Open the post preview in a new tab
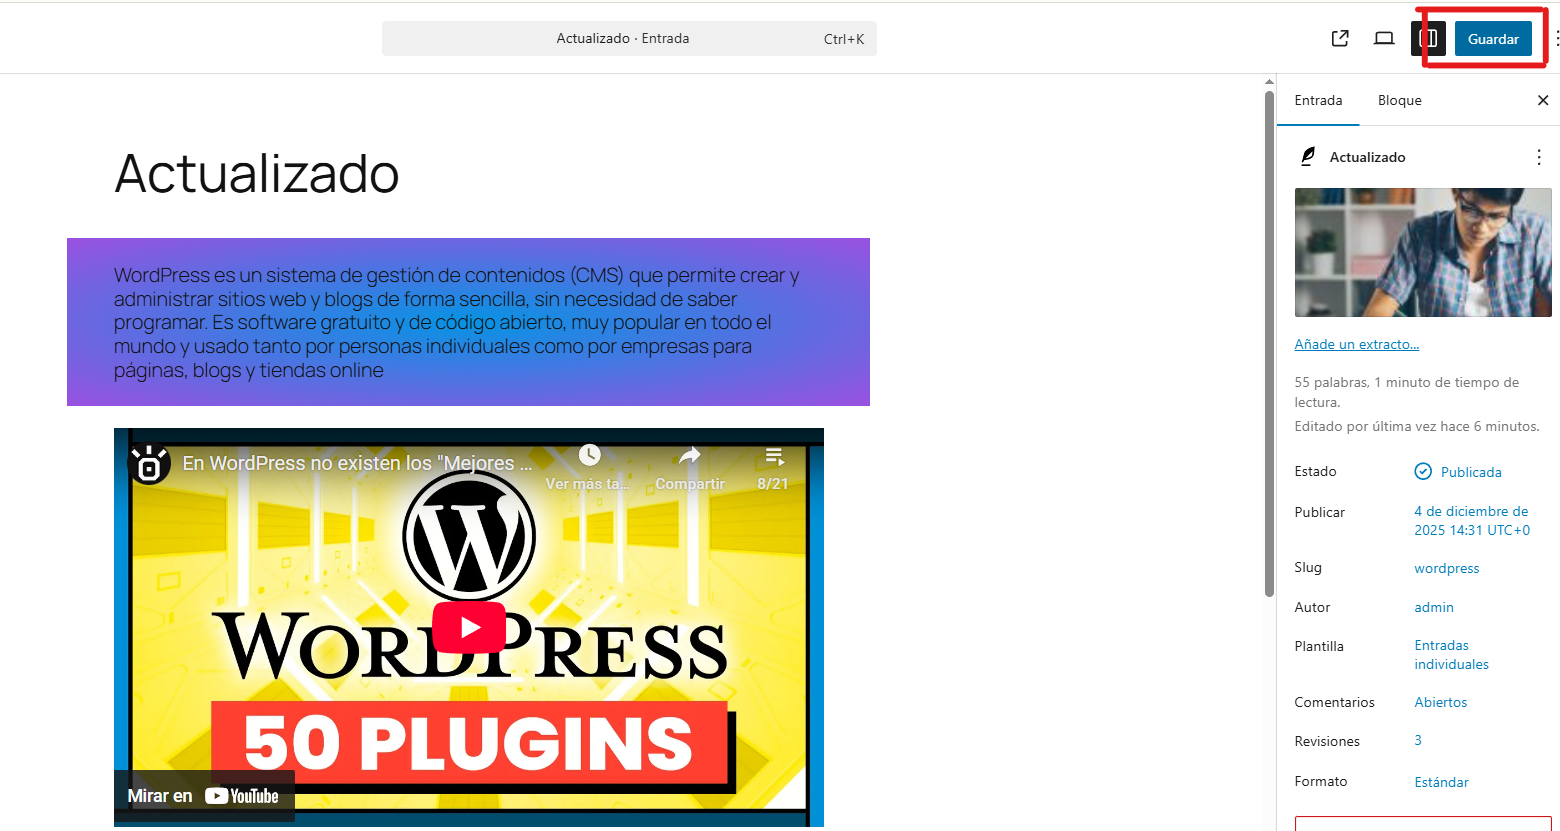The image size is (1560, 831). click(1340, 39)
